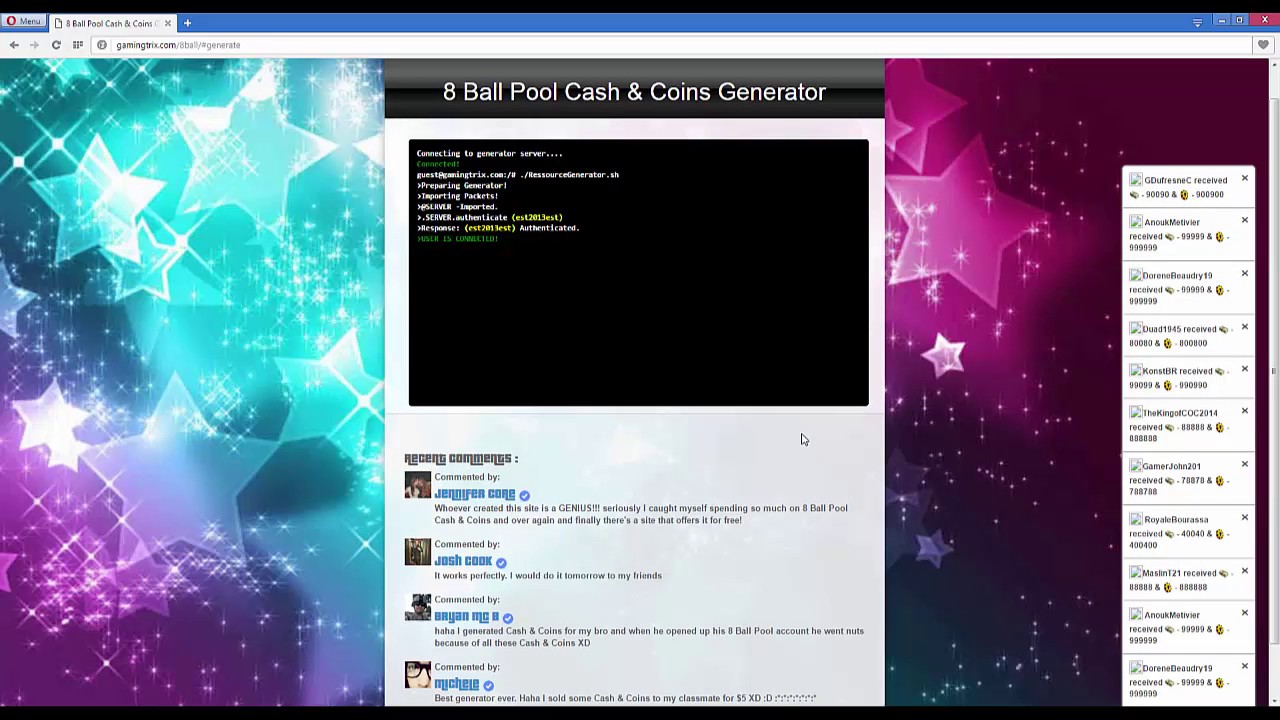The height and width of the screenshot is (720, 1280).
Task: Click terminal line '.SERVER.authenticate (est2013est)'
Action: [489, 217]
